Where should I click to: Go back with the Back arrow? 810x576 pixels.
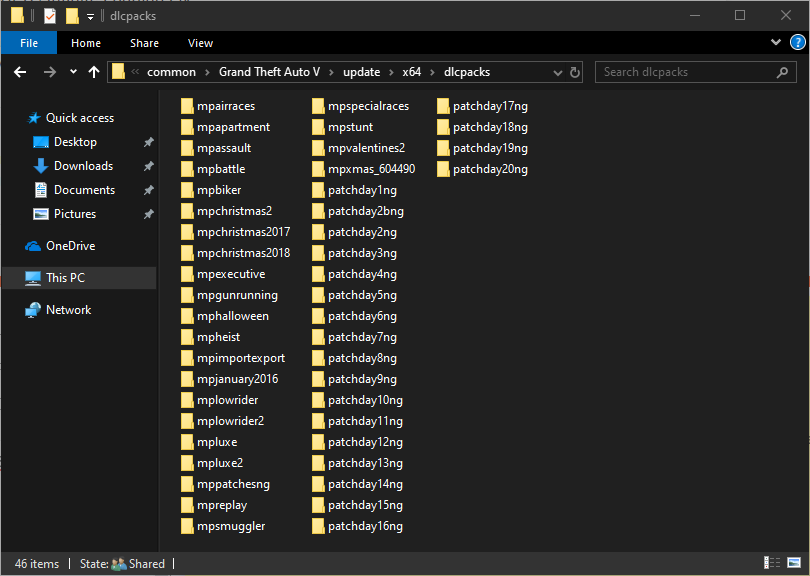pos(20,72)
